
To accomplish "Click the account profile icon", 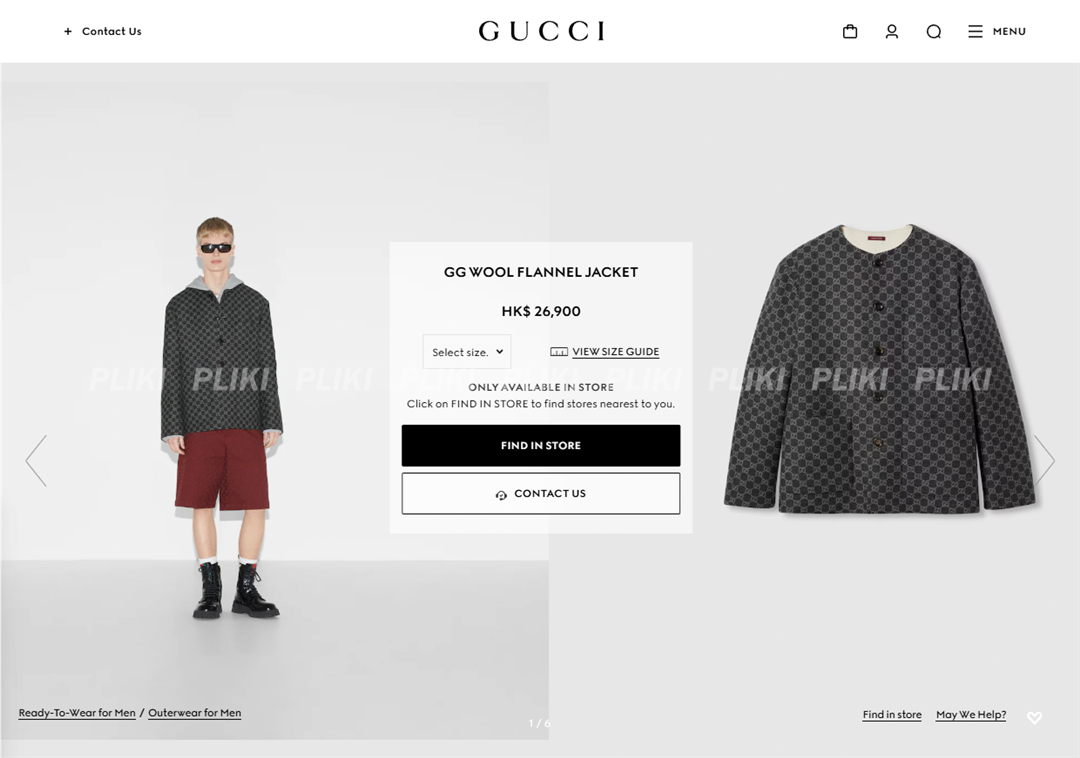I will (x=892, y=32).
